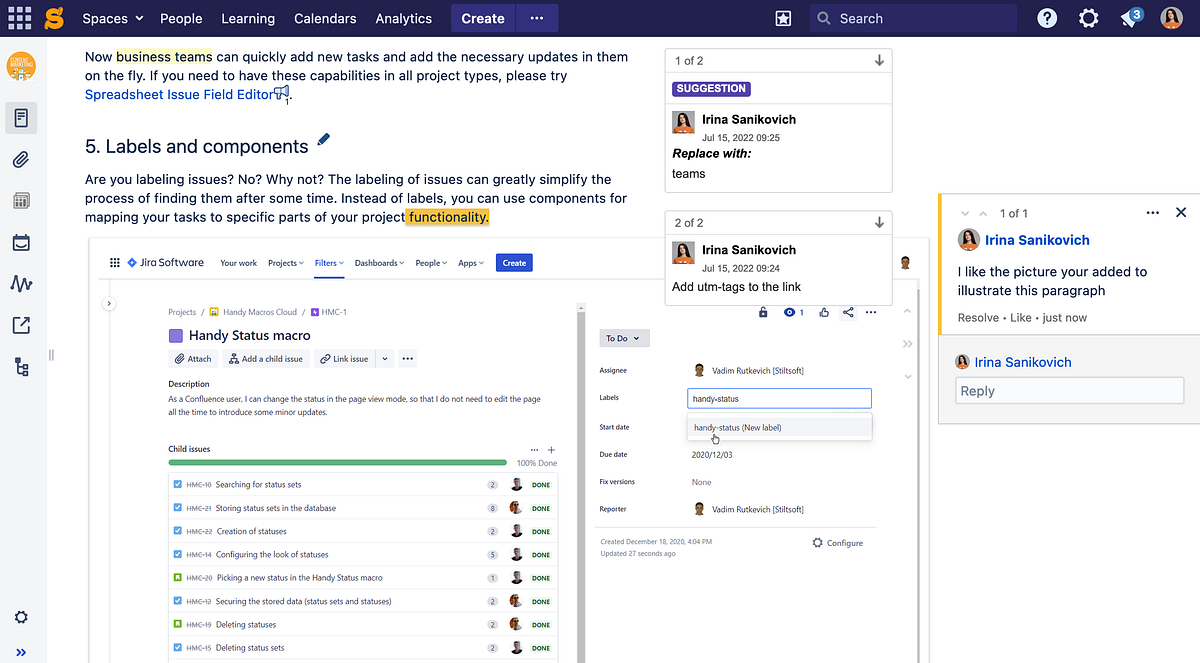This screenshot has width=1200, height=663.
Task: Open the app switcher grid icon top left
Action: 19,17
